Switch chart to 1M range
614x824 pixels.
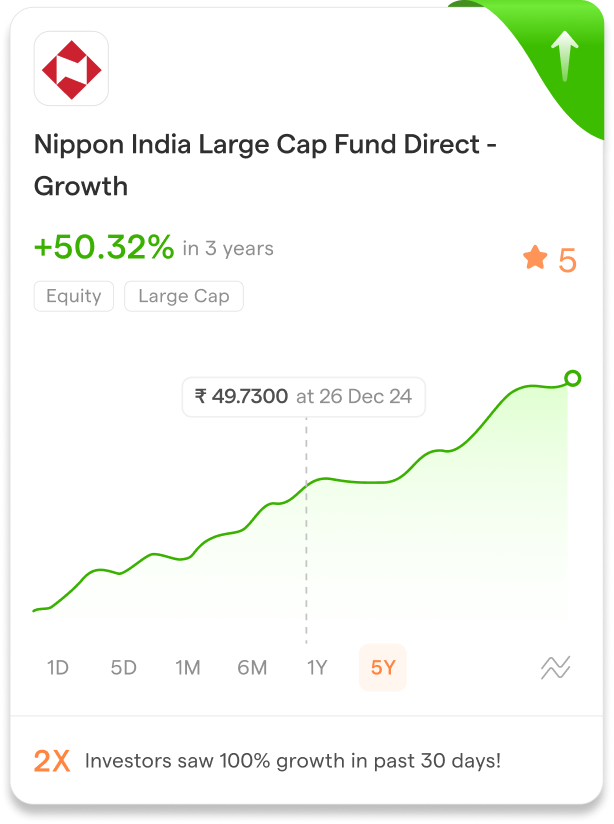point(188,667)
